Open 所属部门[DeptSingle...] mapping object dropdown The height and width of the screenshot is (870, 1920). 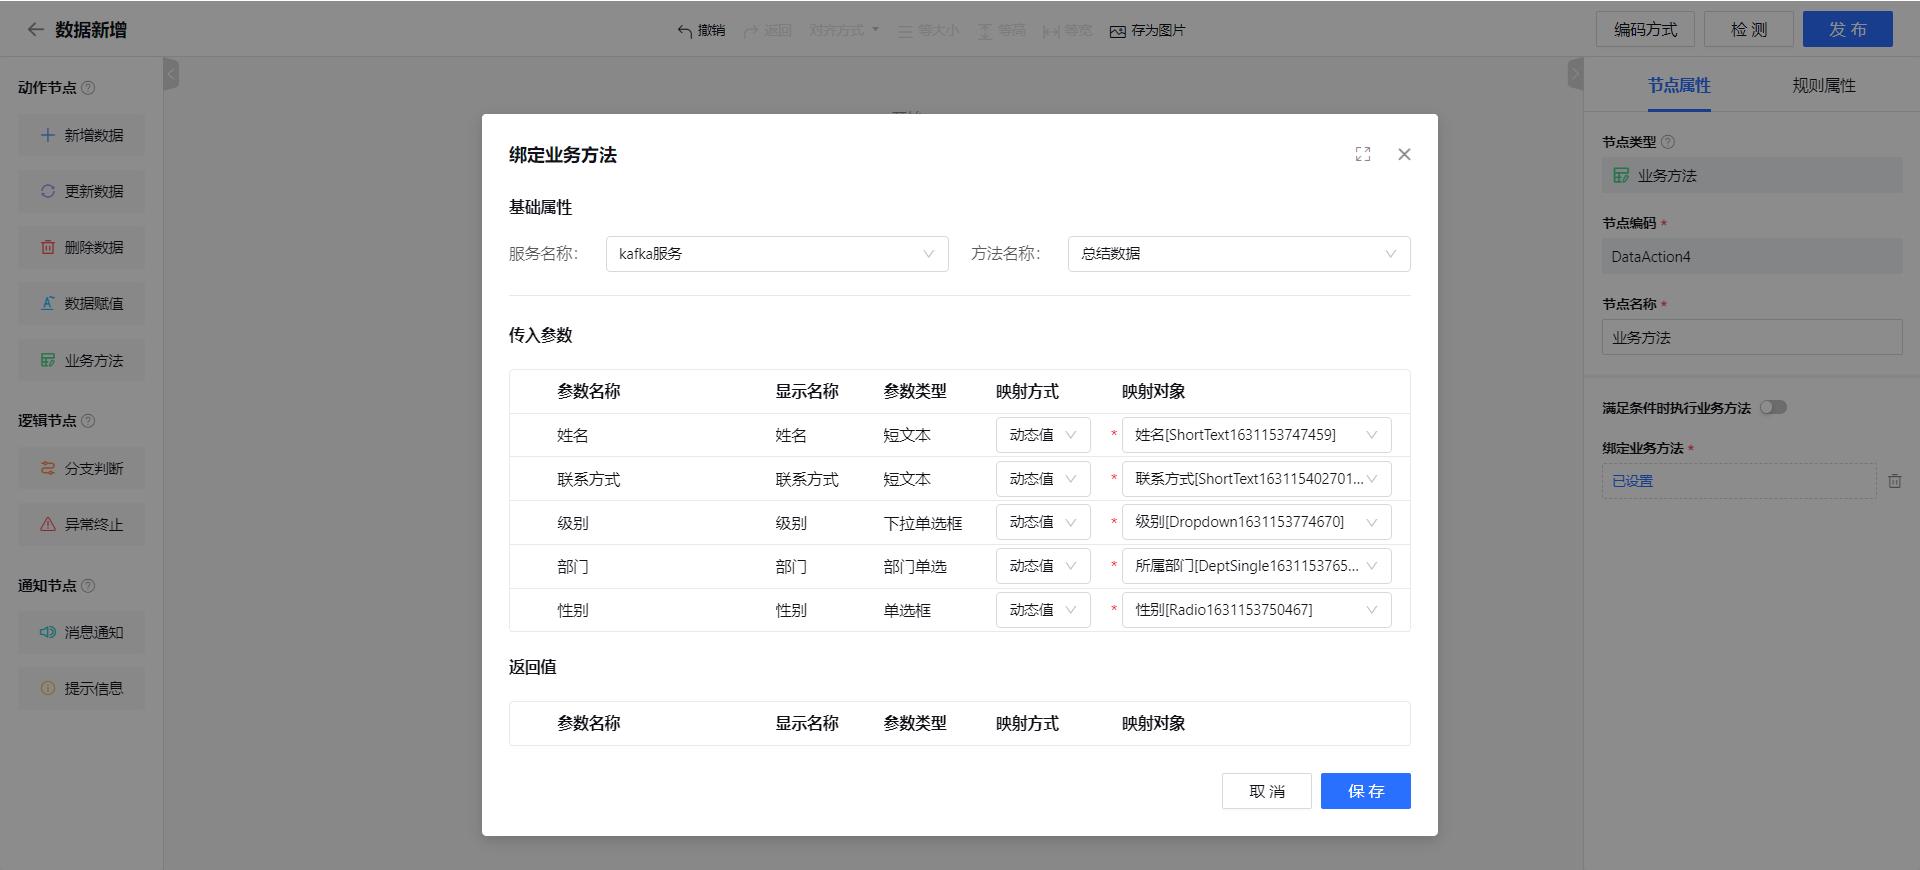pos(1256,566)
